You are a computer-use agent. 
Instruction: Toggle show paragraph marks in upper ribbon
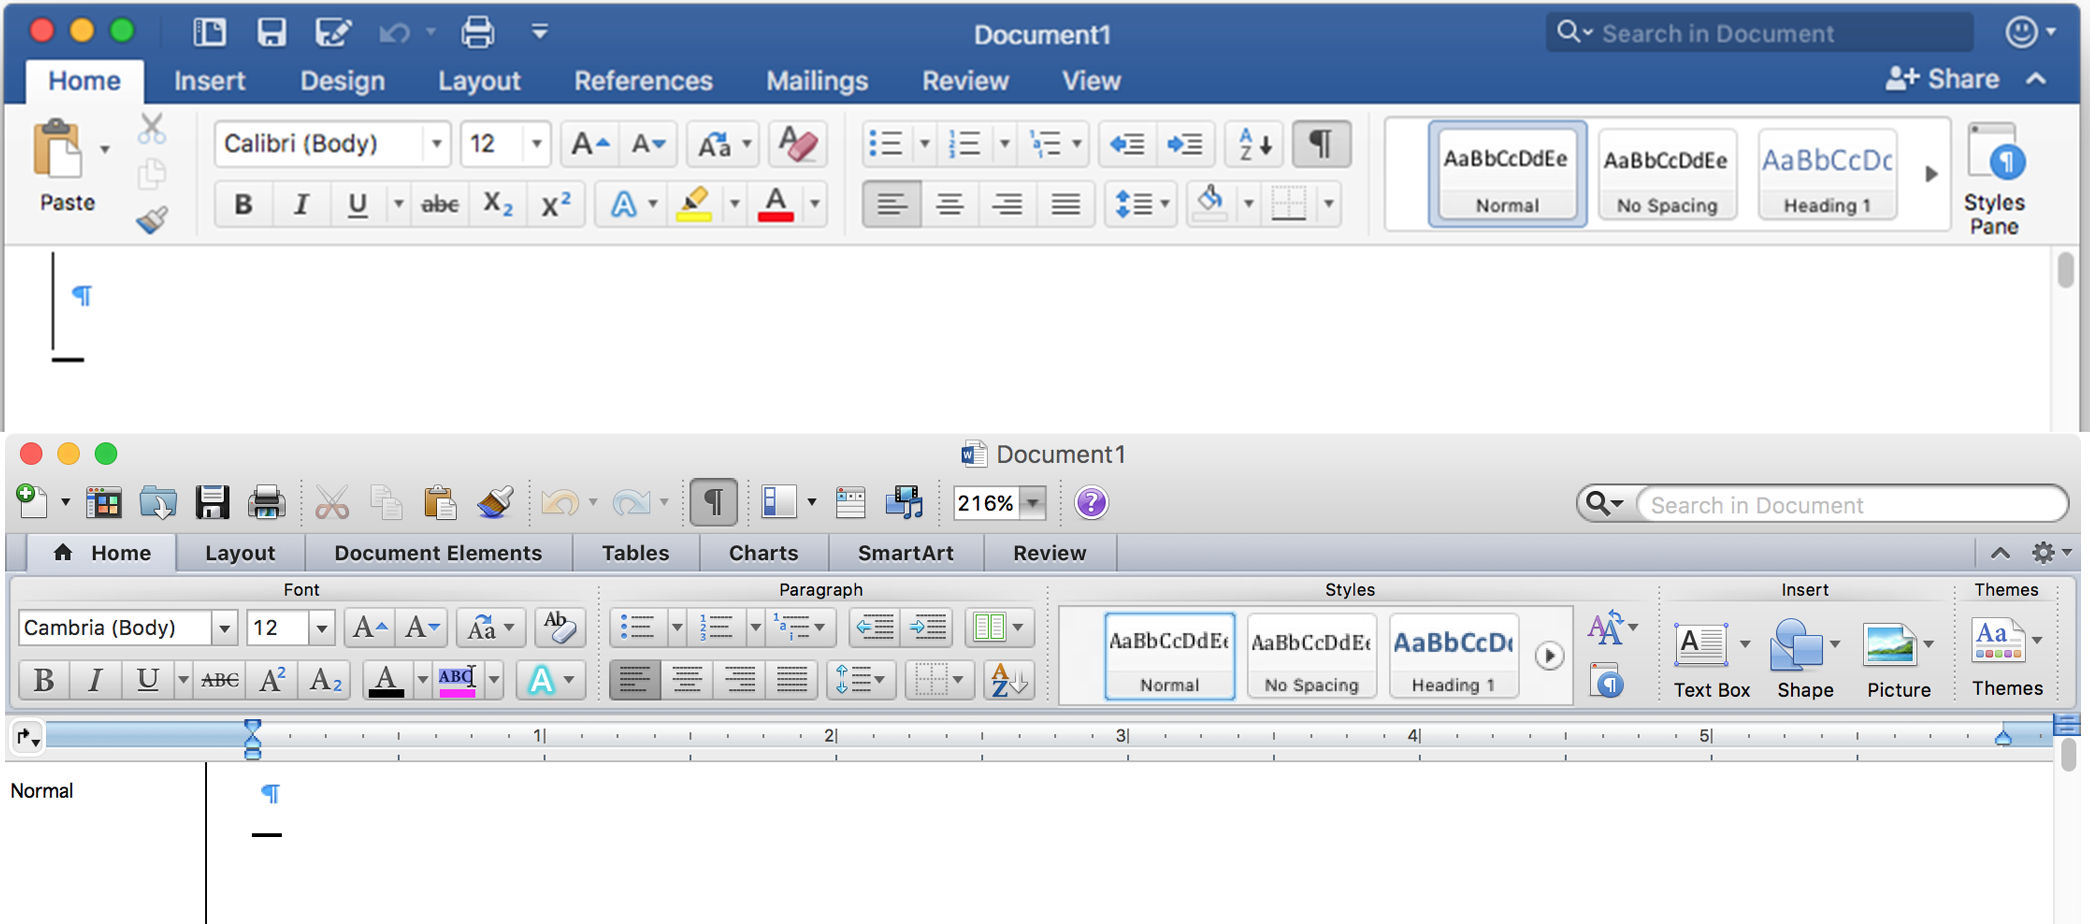(x=1321, y=144)
